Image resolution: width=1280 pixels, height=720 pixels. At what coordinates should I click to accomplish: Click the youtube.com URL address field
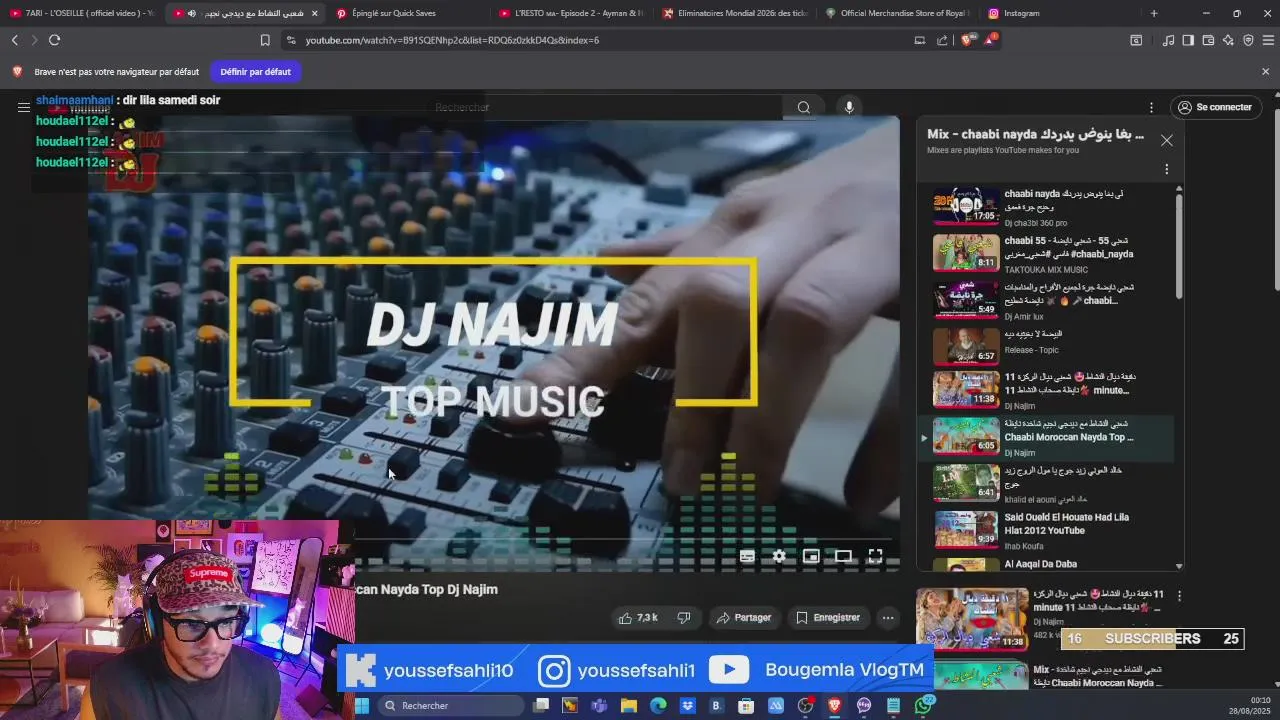click(452, 40)
